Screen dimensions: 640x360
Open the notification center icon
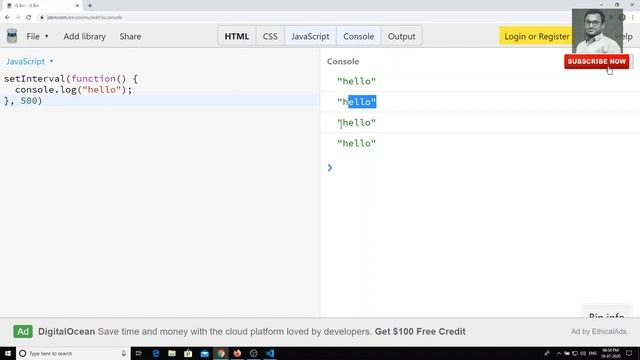629,353
